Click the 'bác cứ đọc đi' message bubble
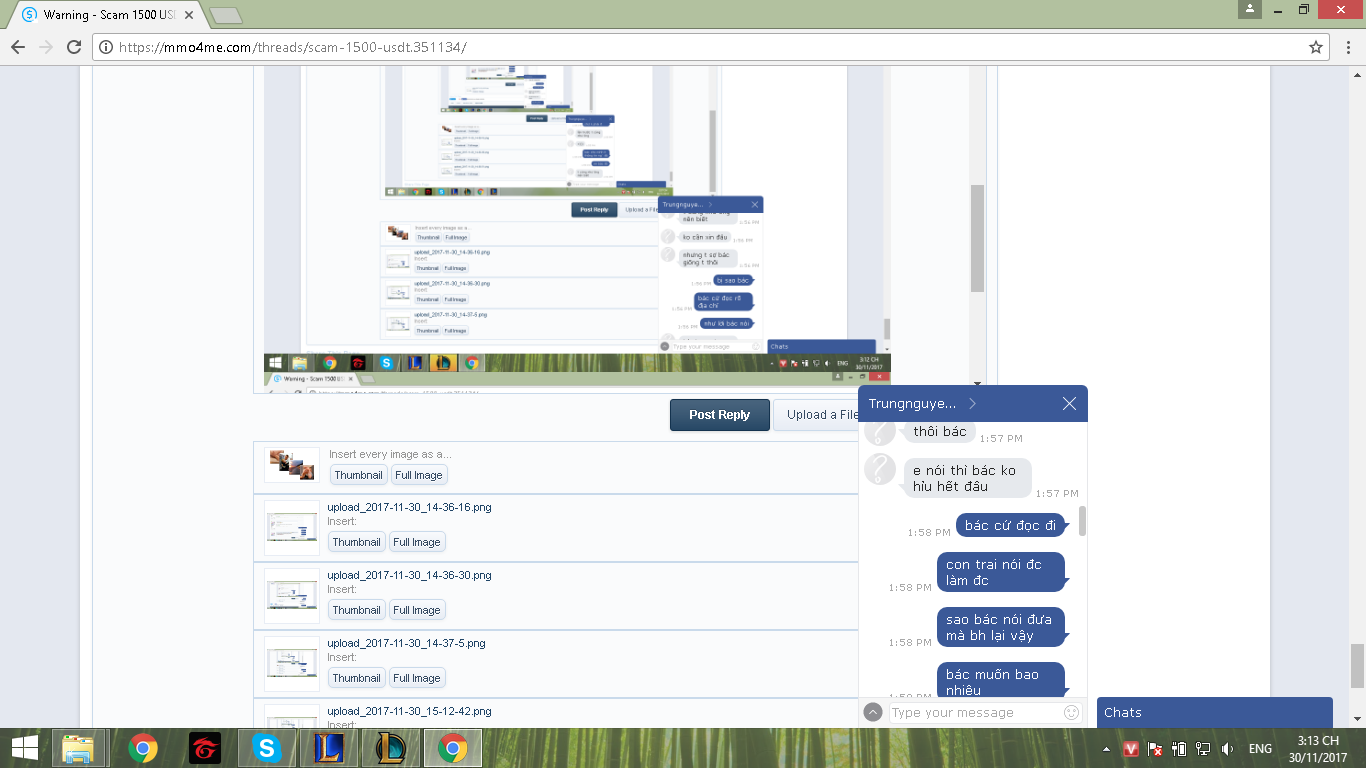Image resolution: width=1366 pixels, height=768 pixels. 1011,526
